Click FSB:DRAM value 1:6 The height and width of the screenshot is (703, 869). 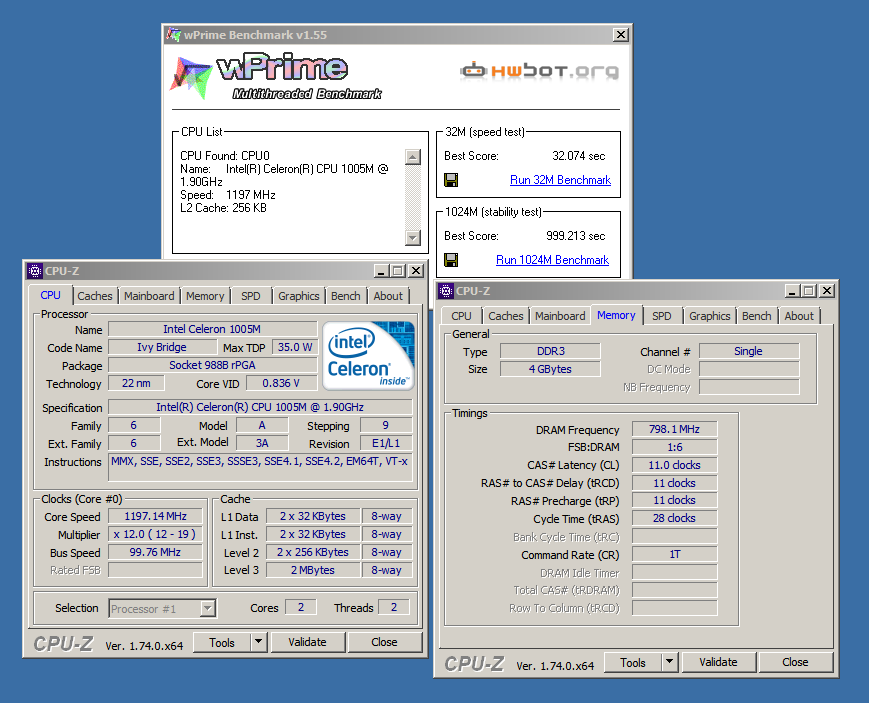pyautogui.click(x=674, y=447)
